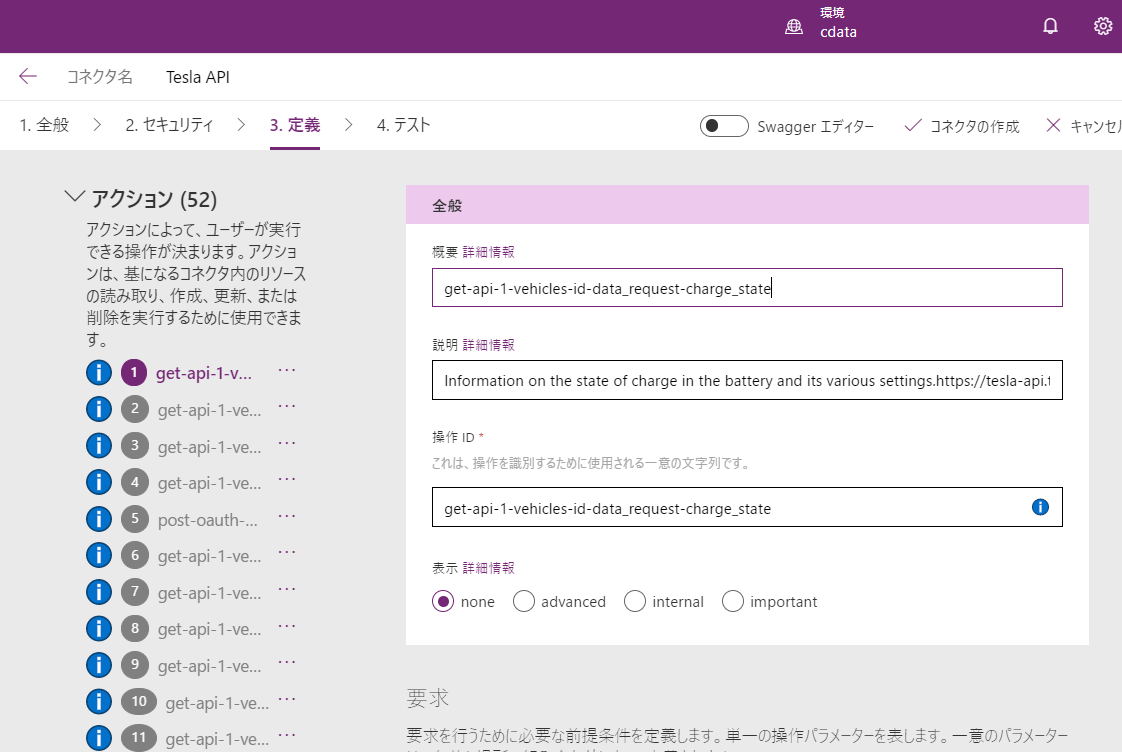Click the info icon for action 3
Screen dimensions: 1122x752
pos(99,446)
